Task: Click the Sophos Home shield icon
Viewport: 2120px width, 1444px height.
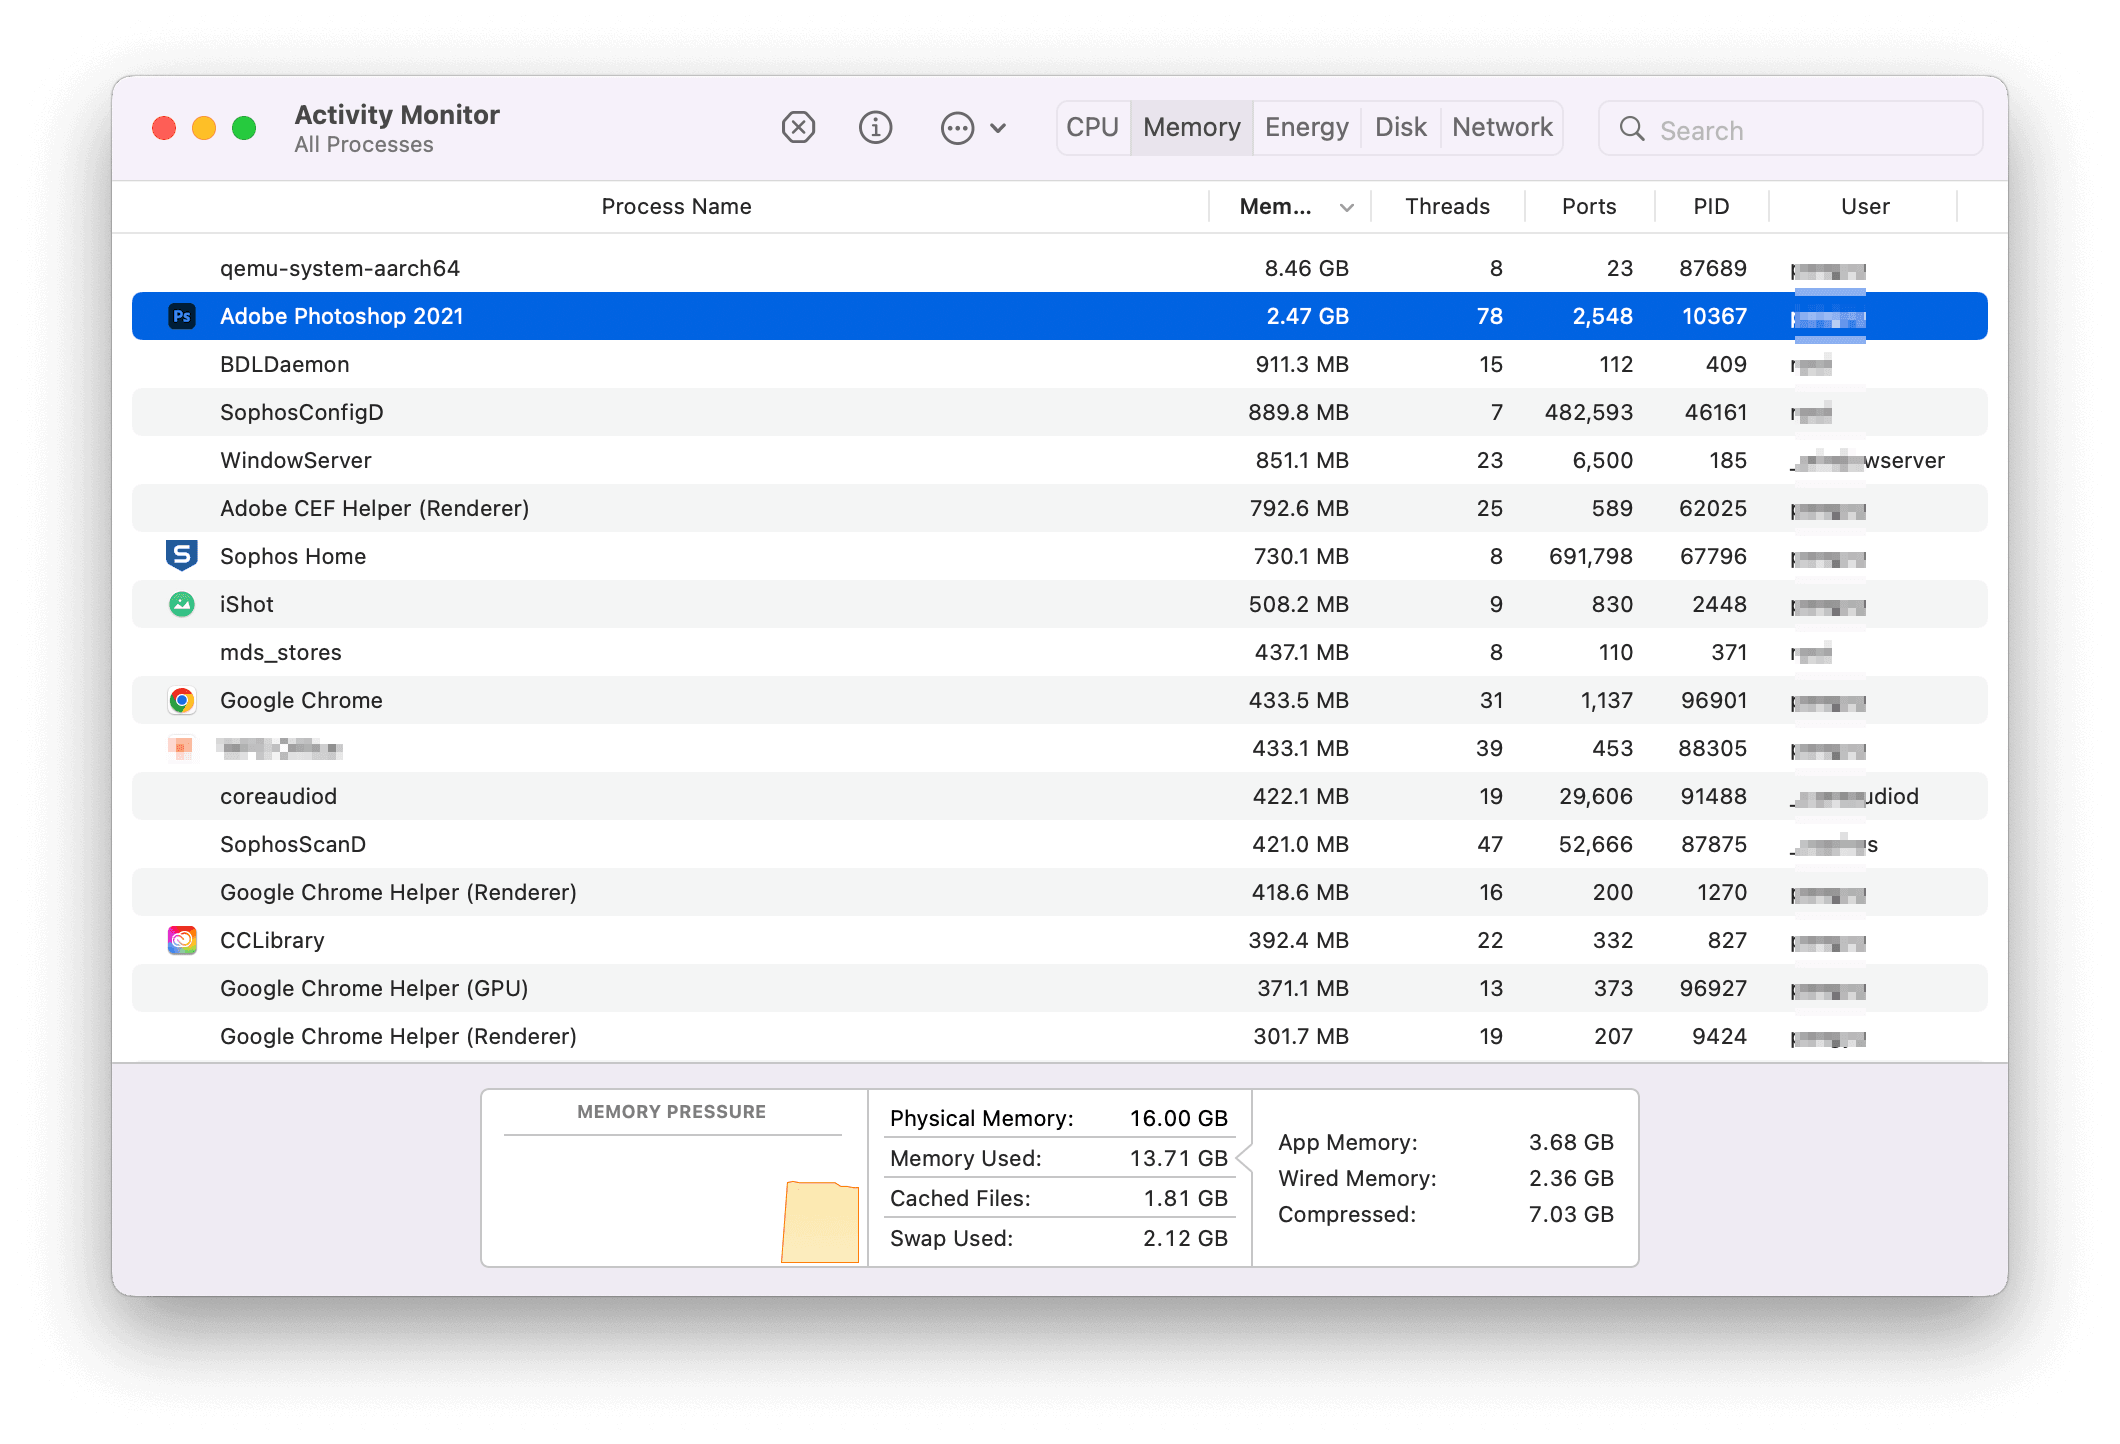Action: [x=182, y=556]
